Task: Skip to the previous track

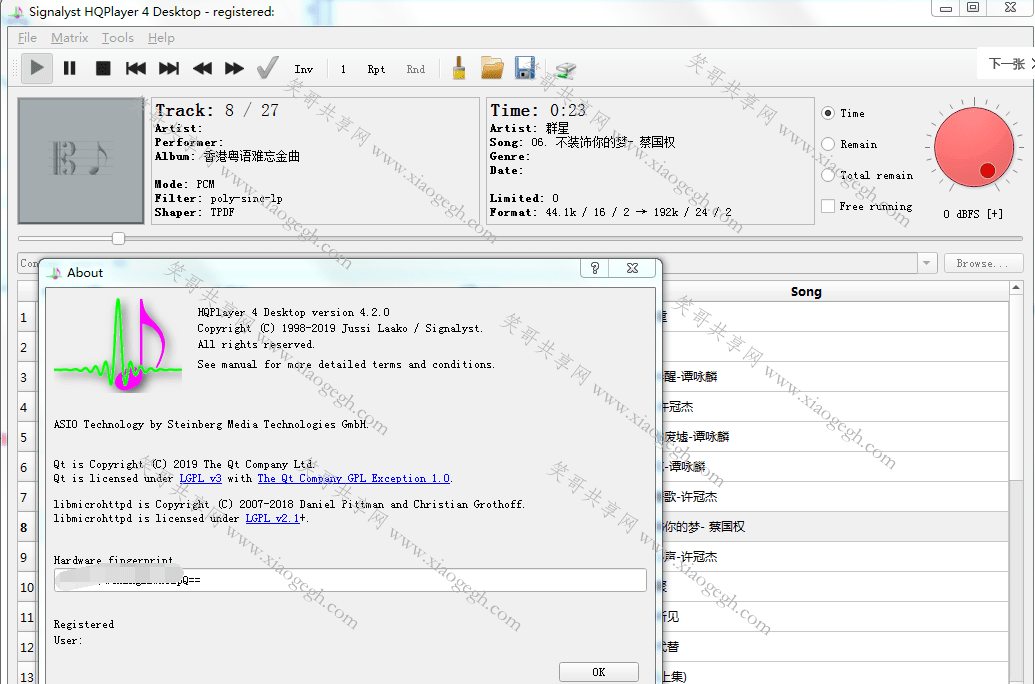Action: pyautogui.click(x=136, y=68)
